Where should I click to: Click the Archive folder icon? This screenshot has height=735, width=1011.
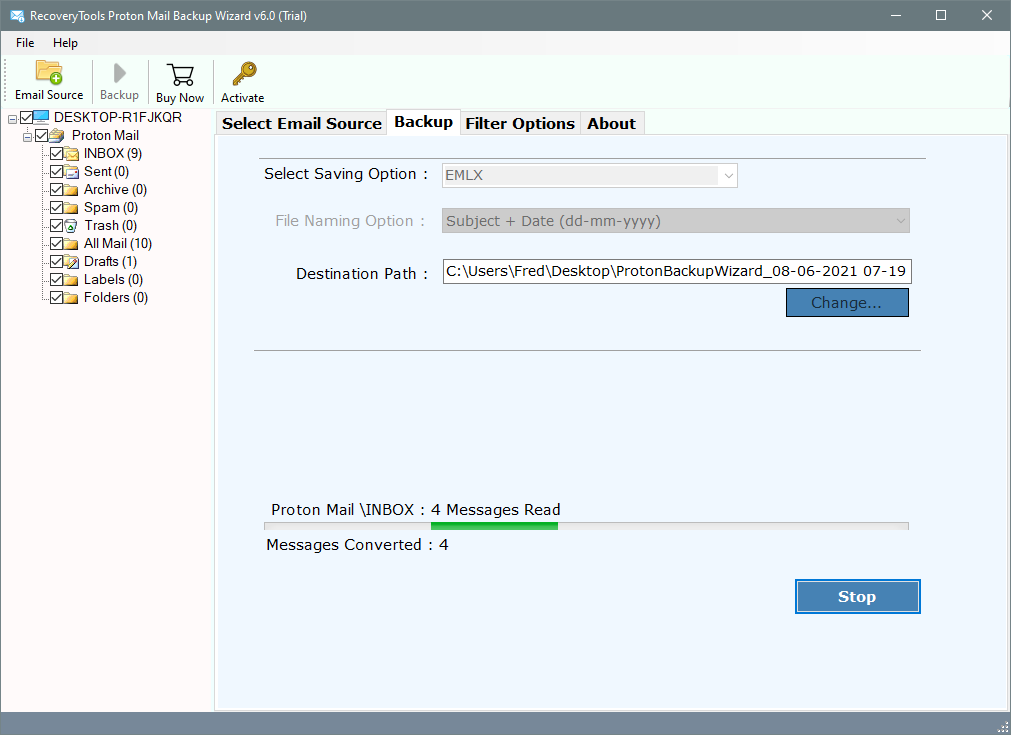[x=72, y=190]
